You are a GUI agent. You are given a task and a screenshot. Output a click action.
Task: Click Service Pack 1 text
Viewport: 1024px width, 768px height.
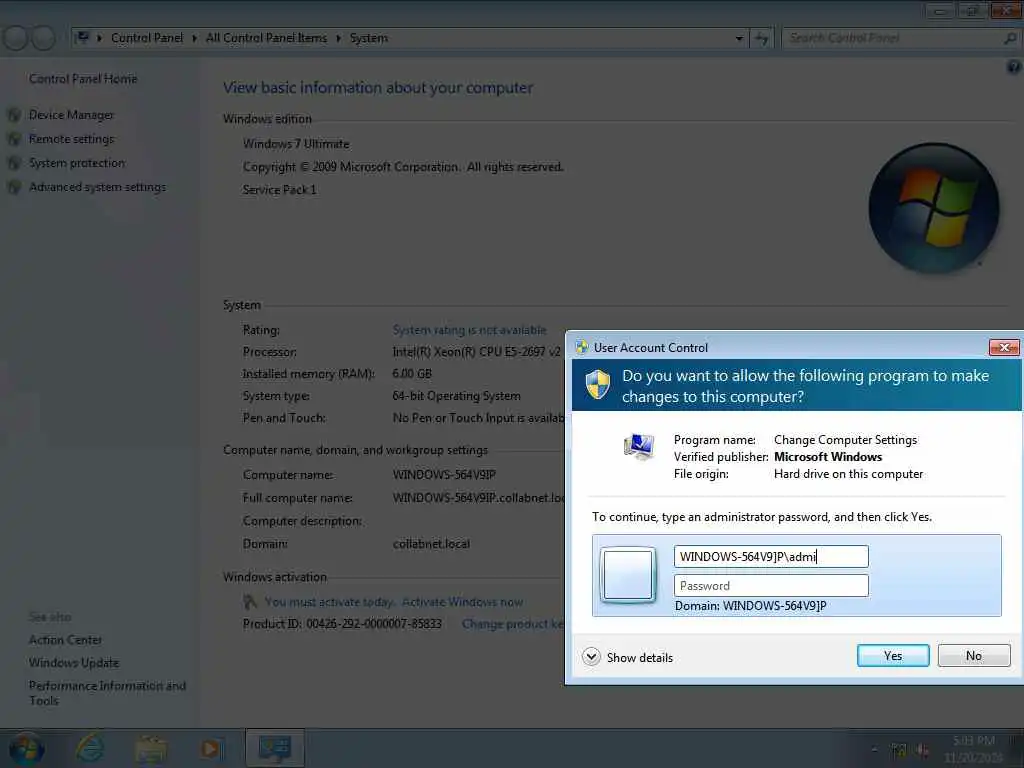point(280,190)
